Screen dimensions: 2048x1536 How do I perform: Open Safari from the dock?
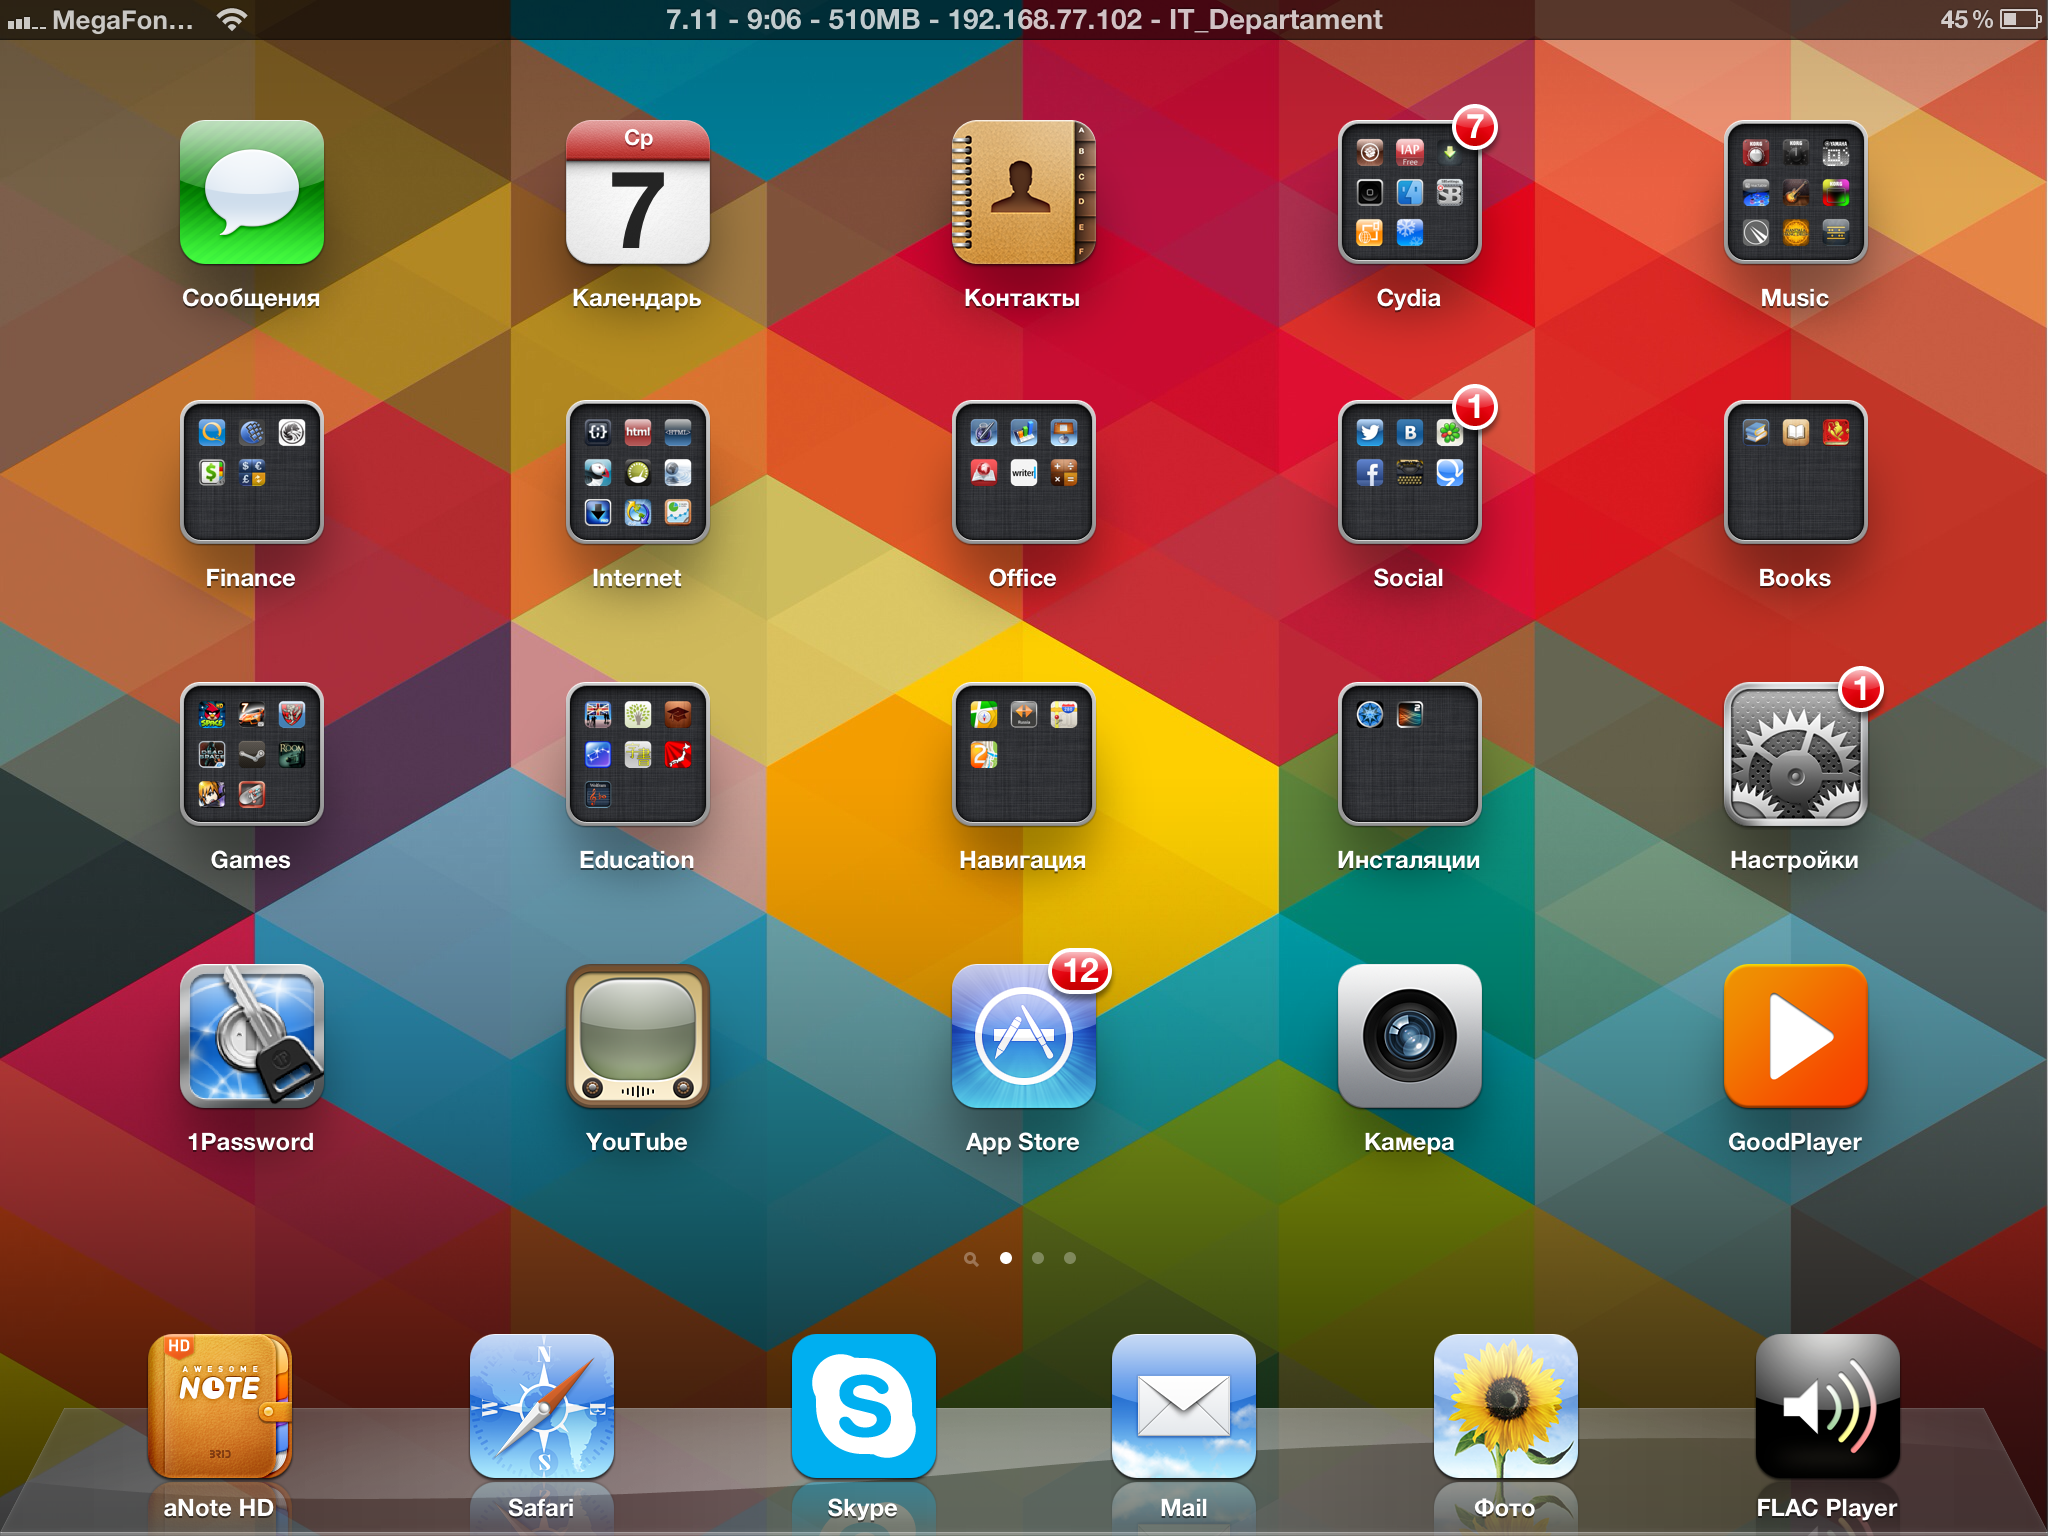[541, 1406]
